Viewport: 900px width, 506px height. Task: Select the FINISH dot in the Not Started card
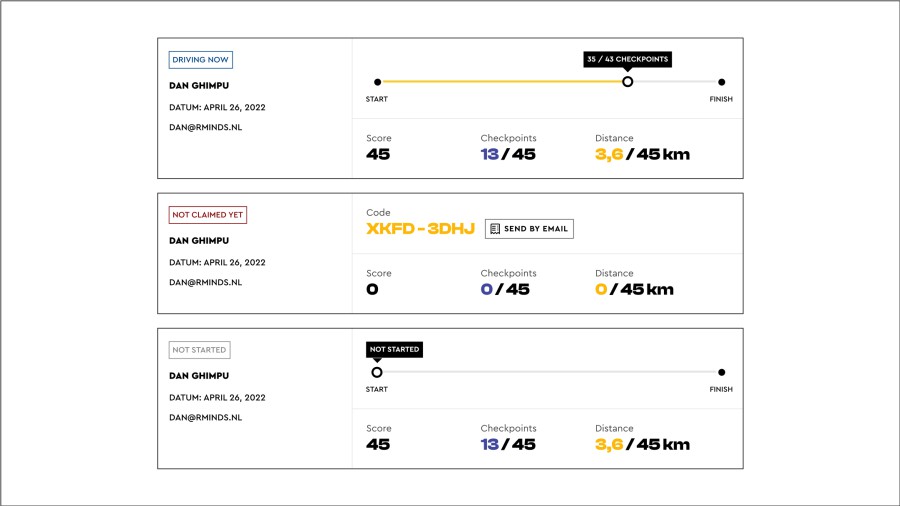pos(721,372)
